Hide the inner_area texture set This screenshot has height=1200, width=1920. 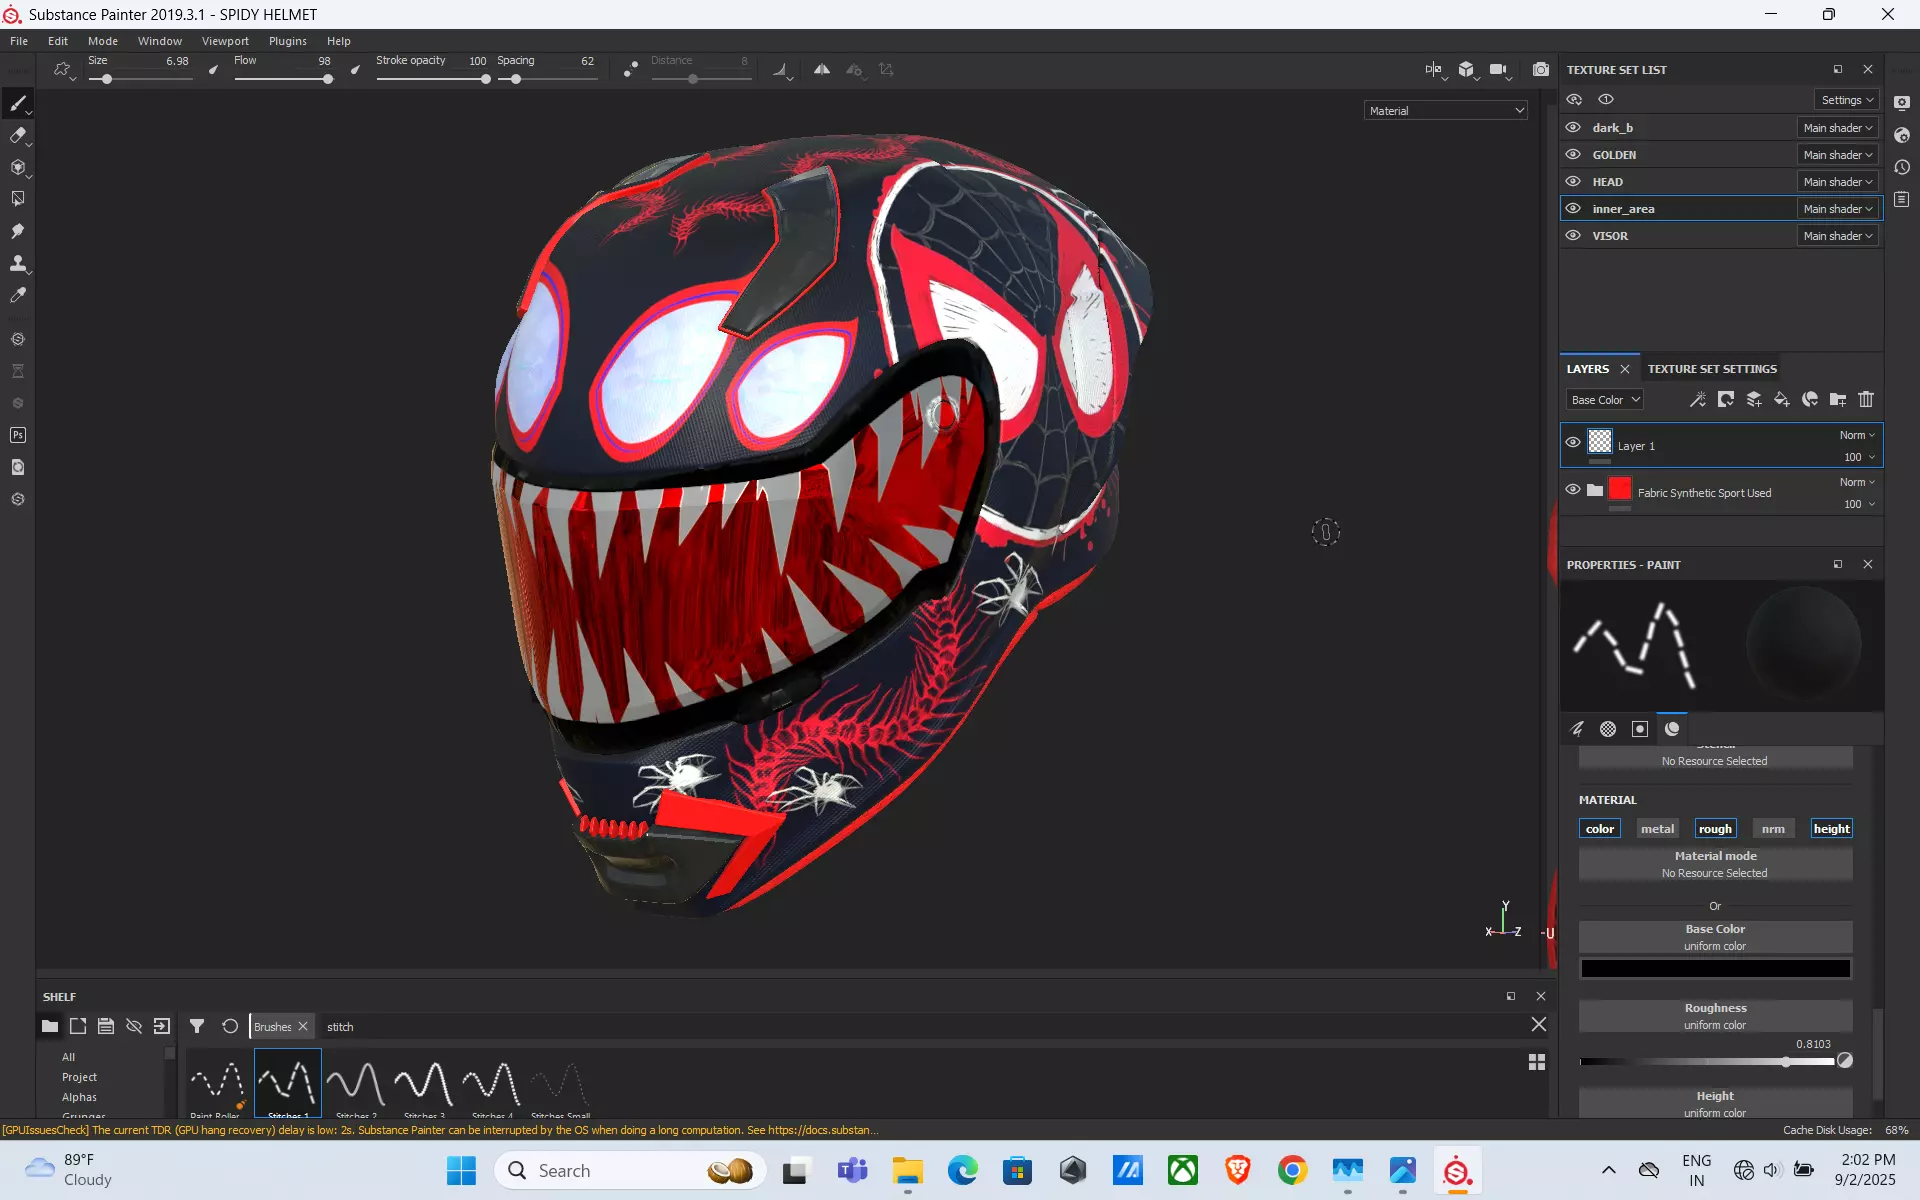1573,209
